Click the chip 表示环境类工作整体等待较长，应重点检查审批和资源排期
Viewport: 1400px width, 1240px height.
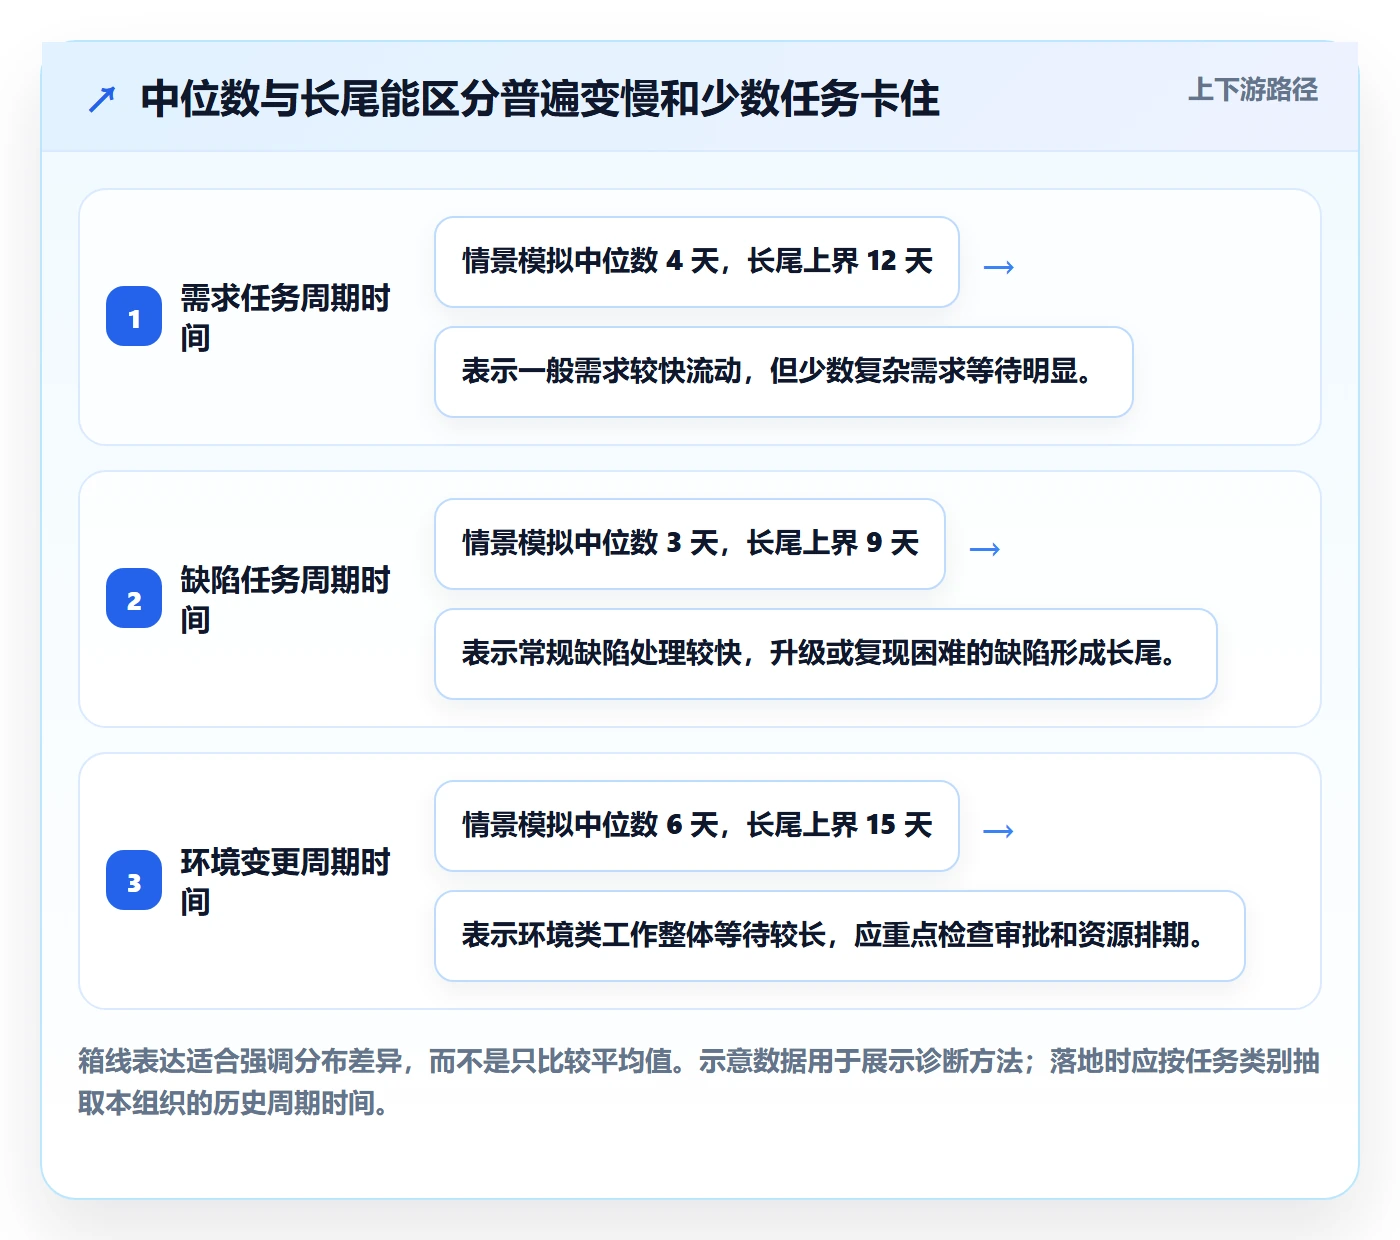pos(840,936)
